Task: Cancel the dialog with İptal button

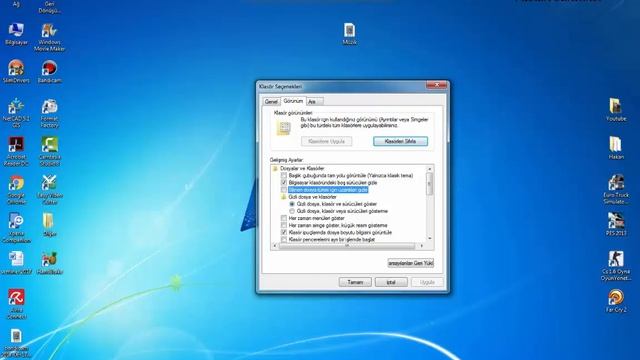Action: click(x=391, y=282)
